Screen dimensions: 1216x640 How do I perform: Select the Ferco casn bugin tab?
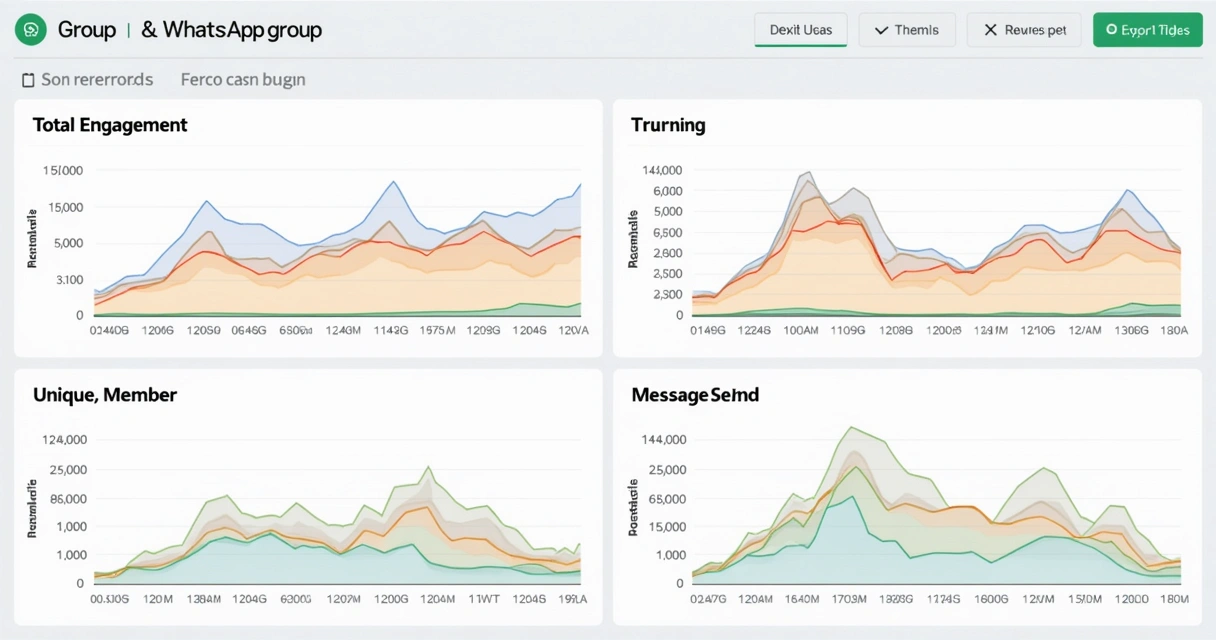tap(243, 79)
